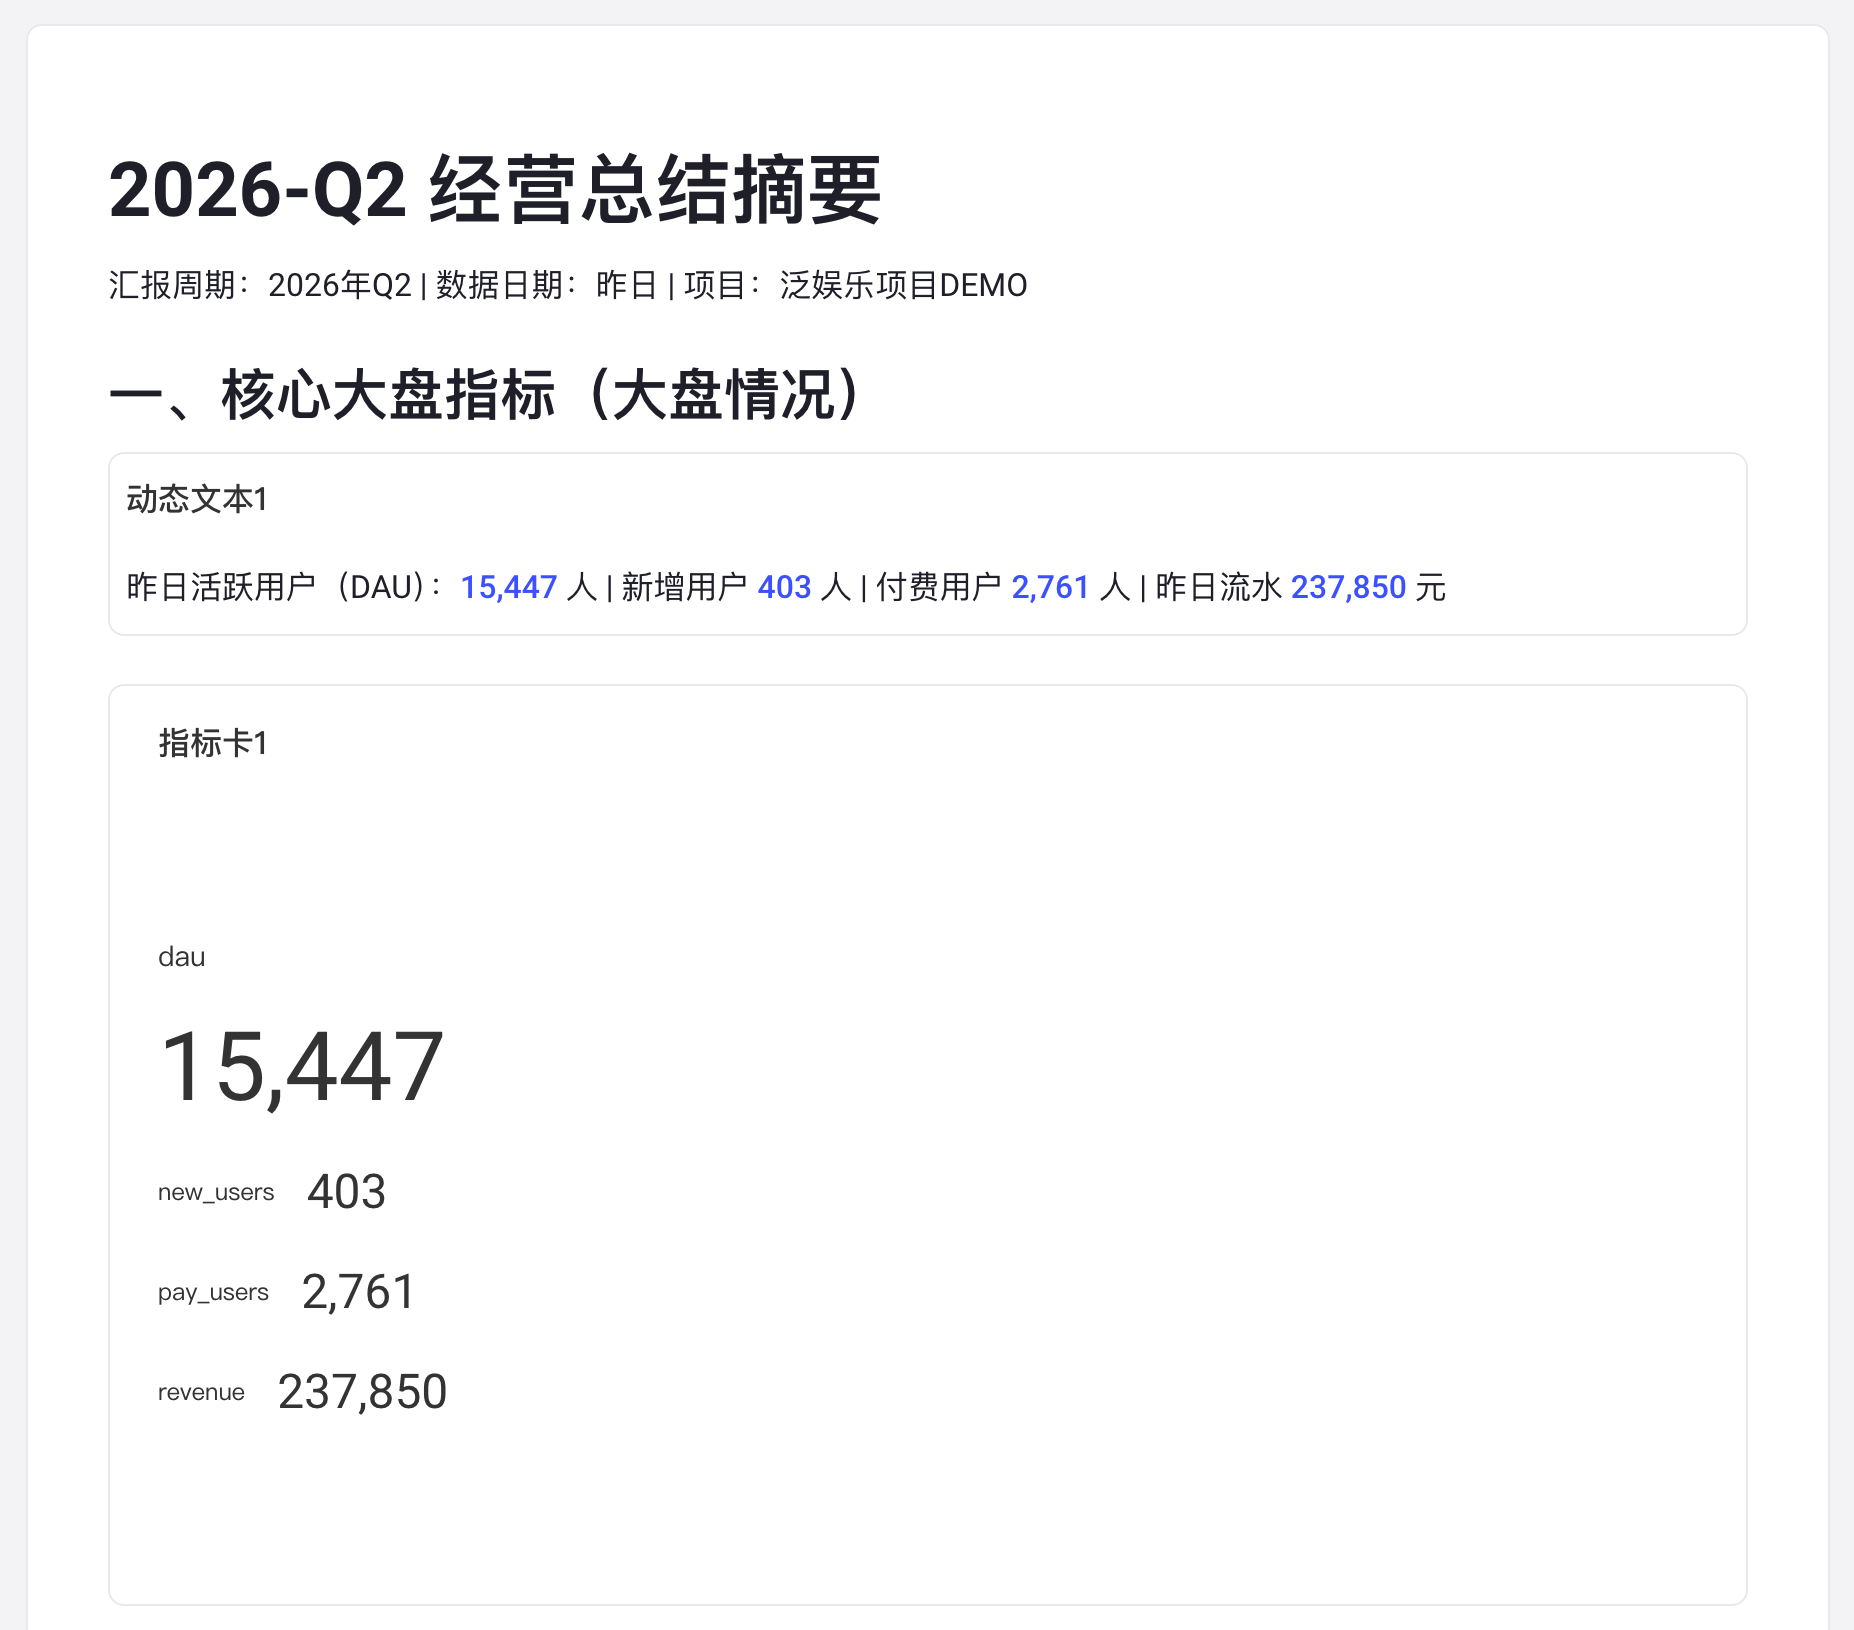Click the 2,761 value beside pay_users
This screenshot has width=1854, height=1630.
click(358, 1291)
